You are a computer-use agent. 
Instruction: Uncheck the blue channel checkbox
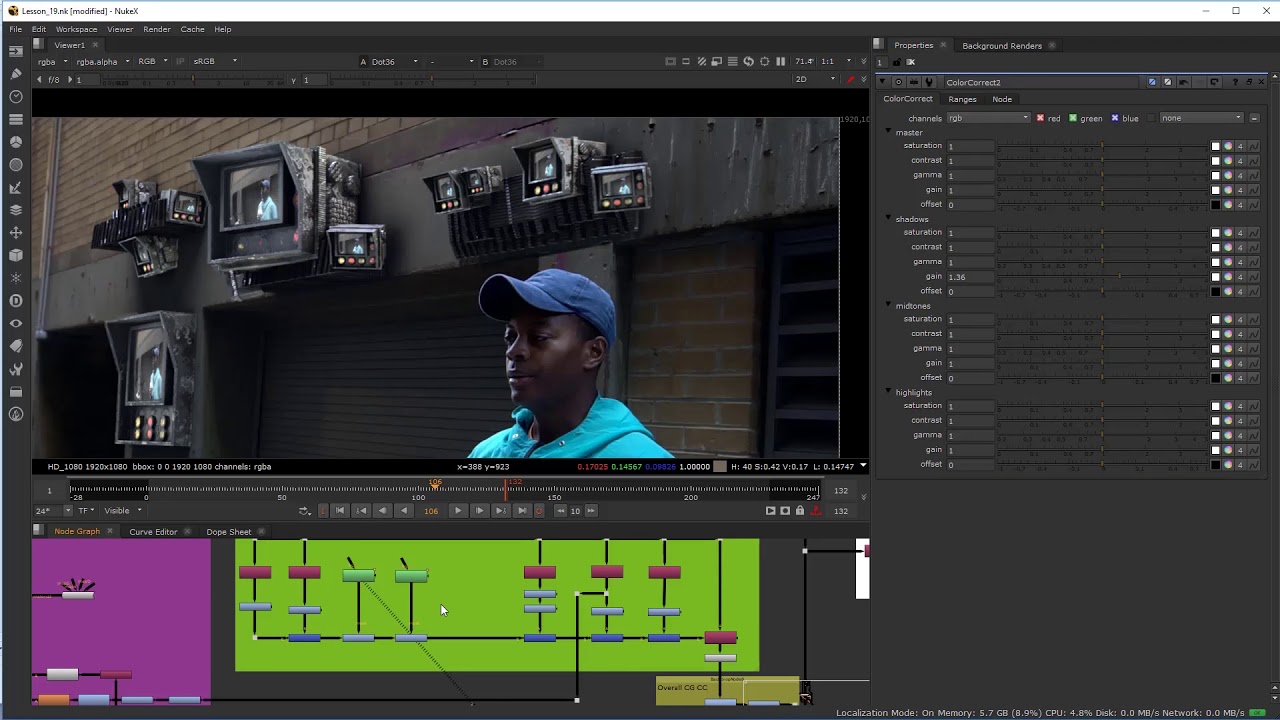1115,118
